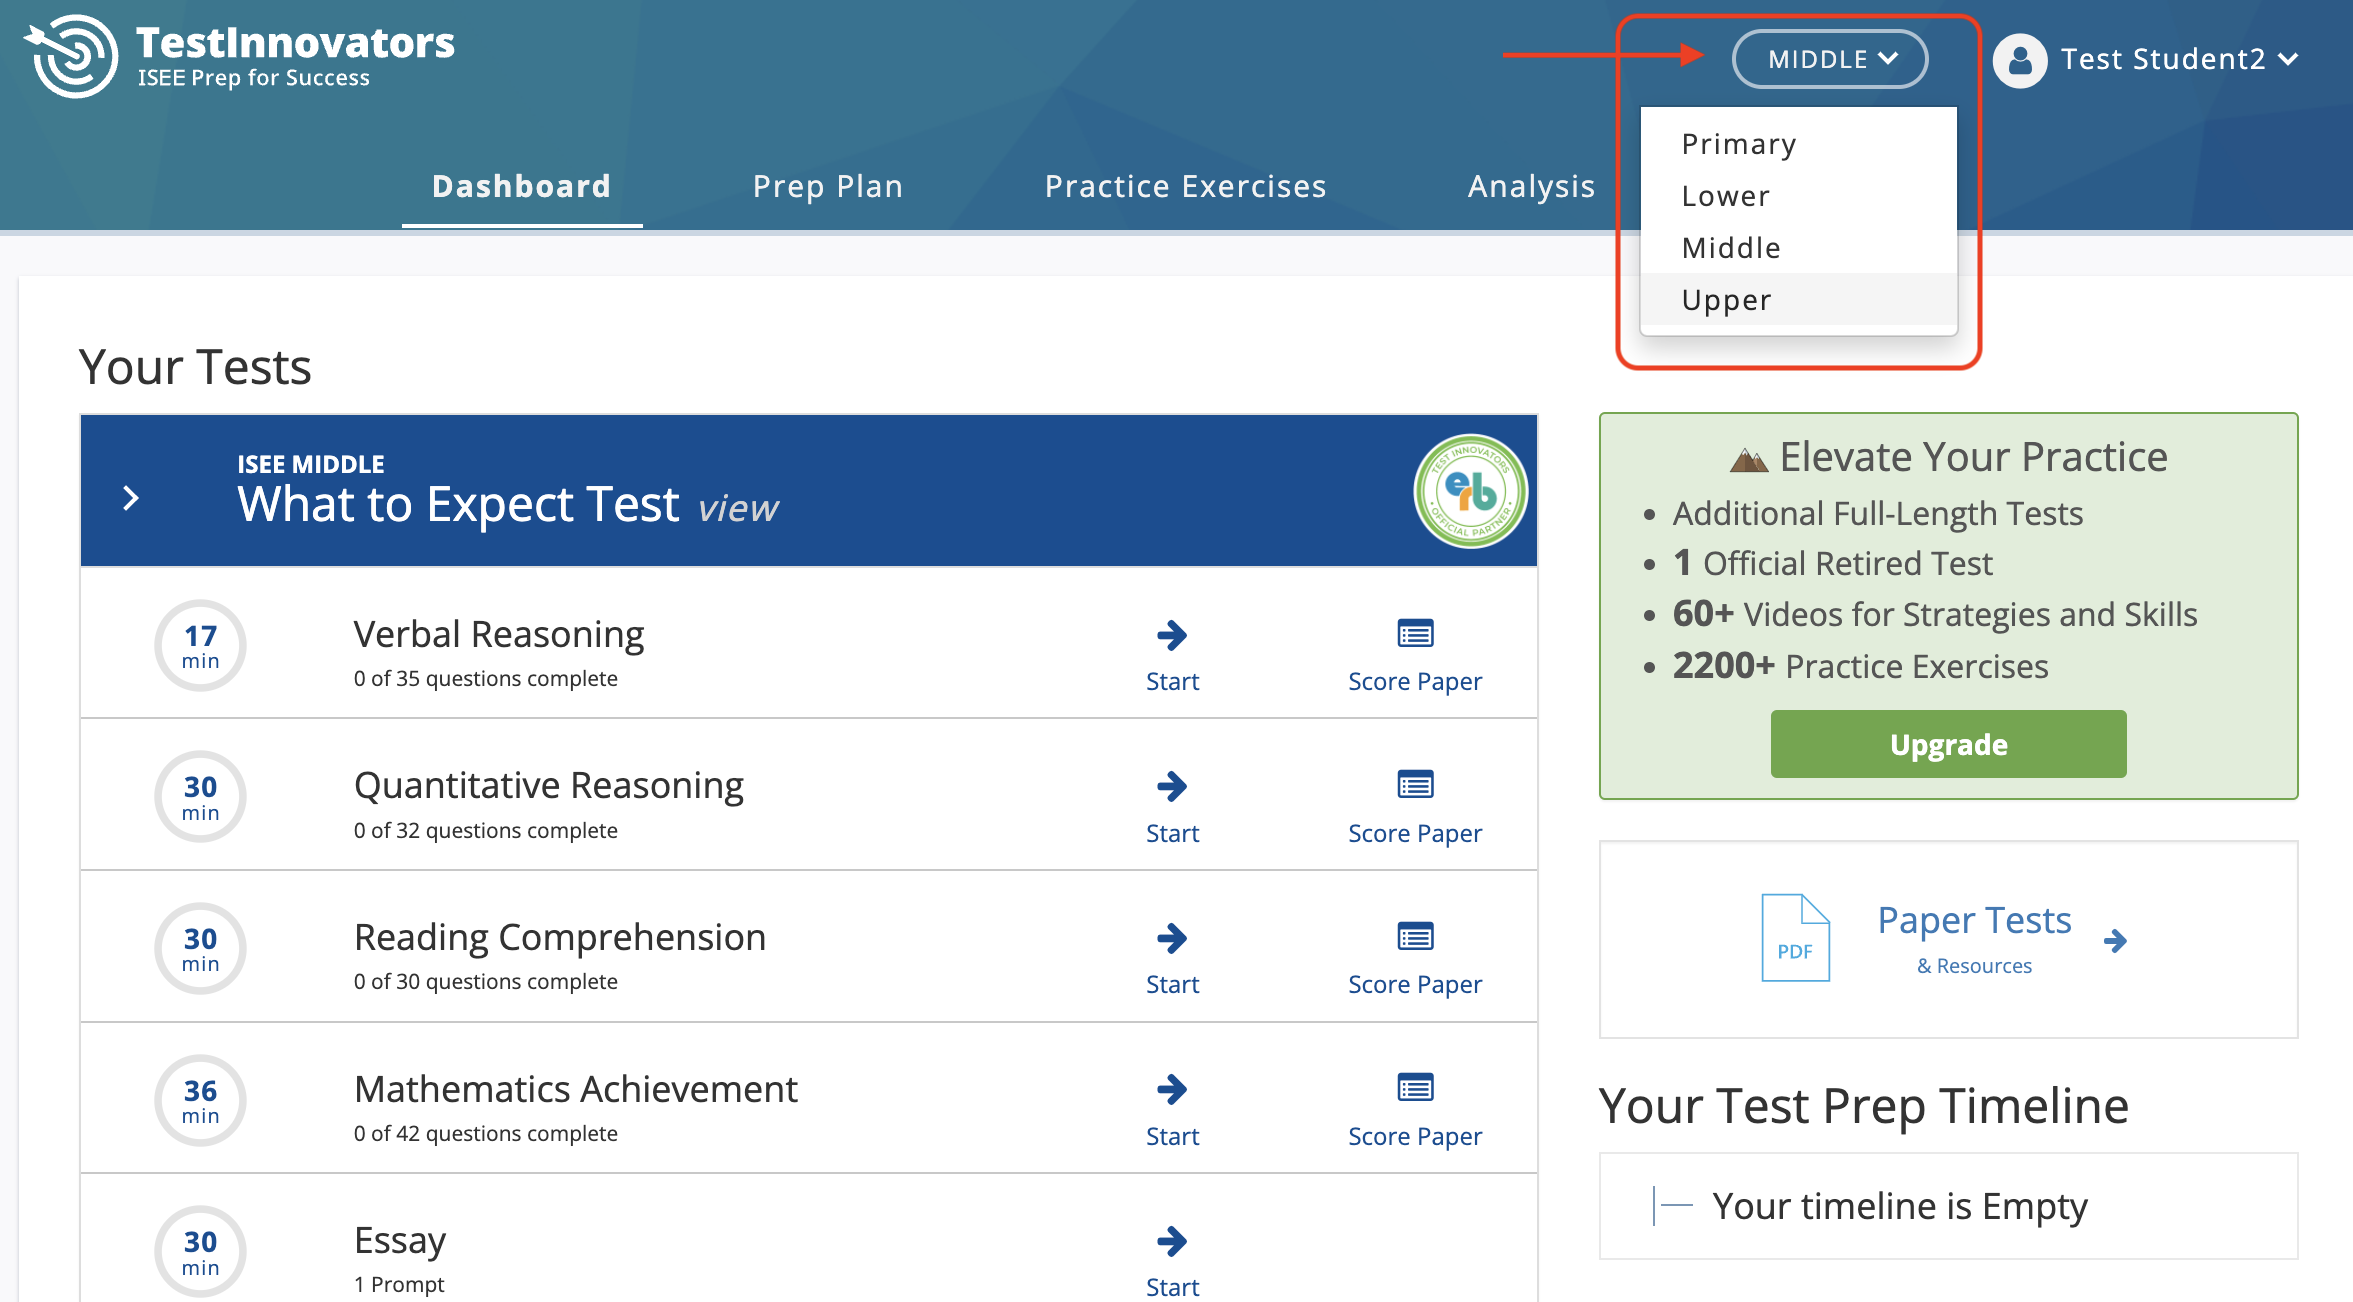Click the ERB official partner badge
Image resolution: width=2353 pixels, height=1302 pixels.
(1469, 491)
